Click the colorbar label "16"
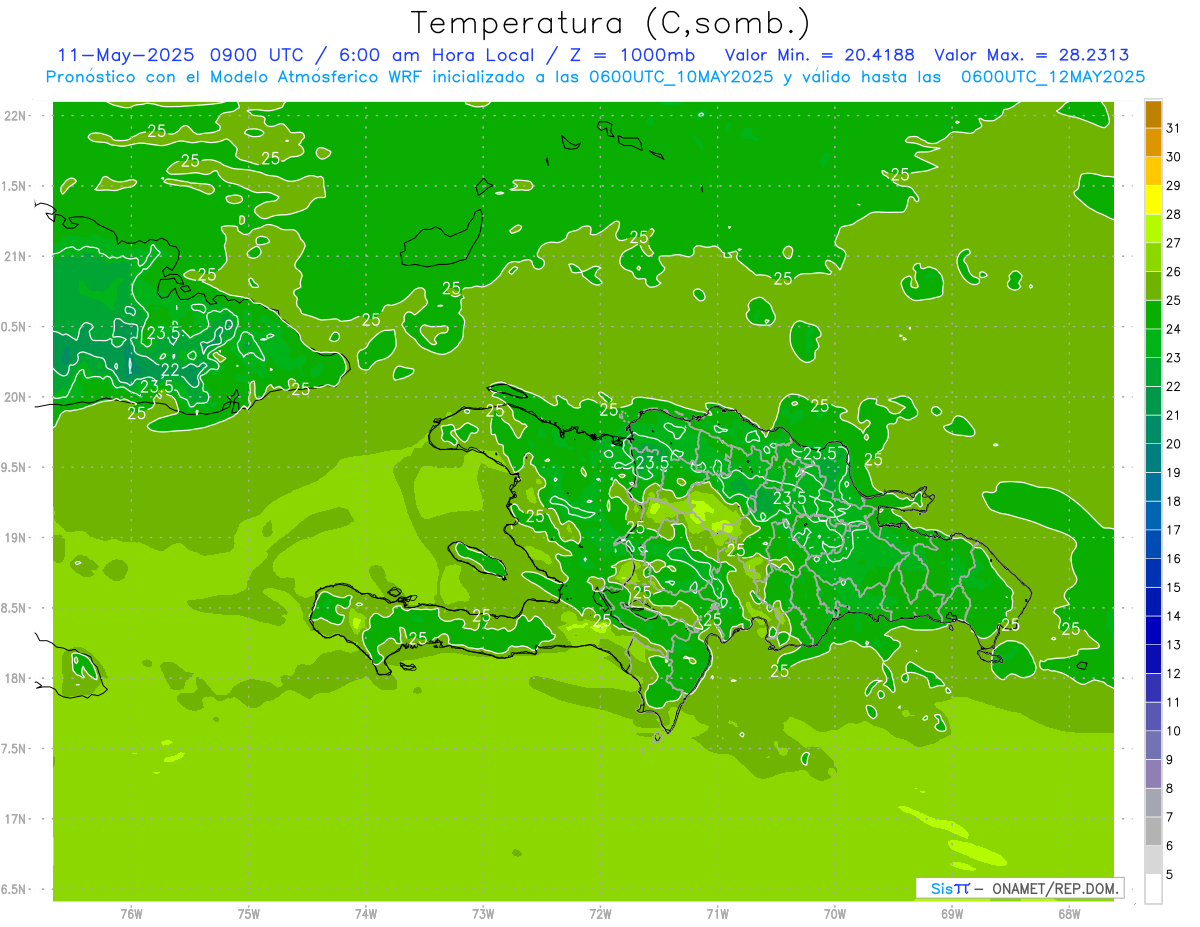Image resolution: width=1200 pixels, height=927 pixels. 1173,559
